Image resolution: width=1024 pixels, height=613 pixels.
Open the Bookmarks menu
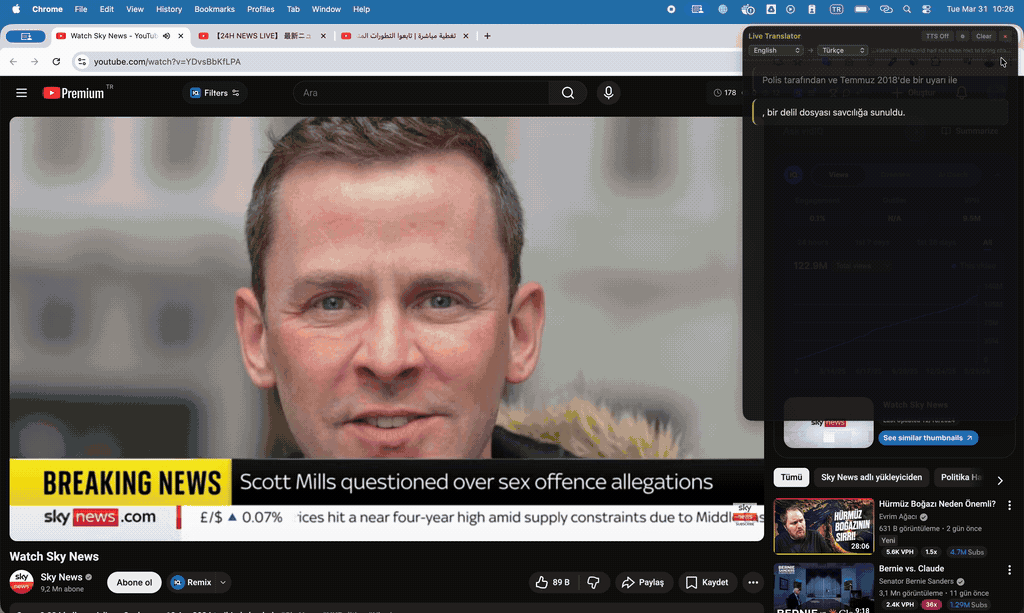click(214, 9)
